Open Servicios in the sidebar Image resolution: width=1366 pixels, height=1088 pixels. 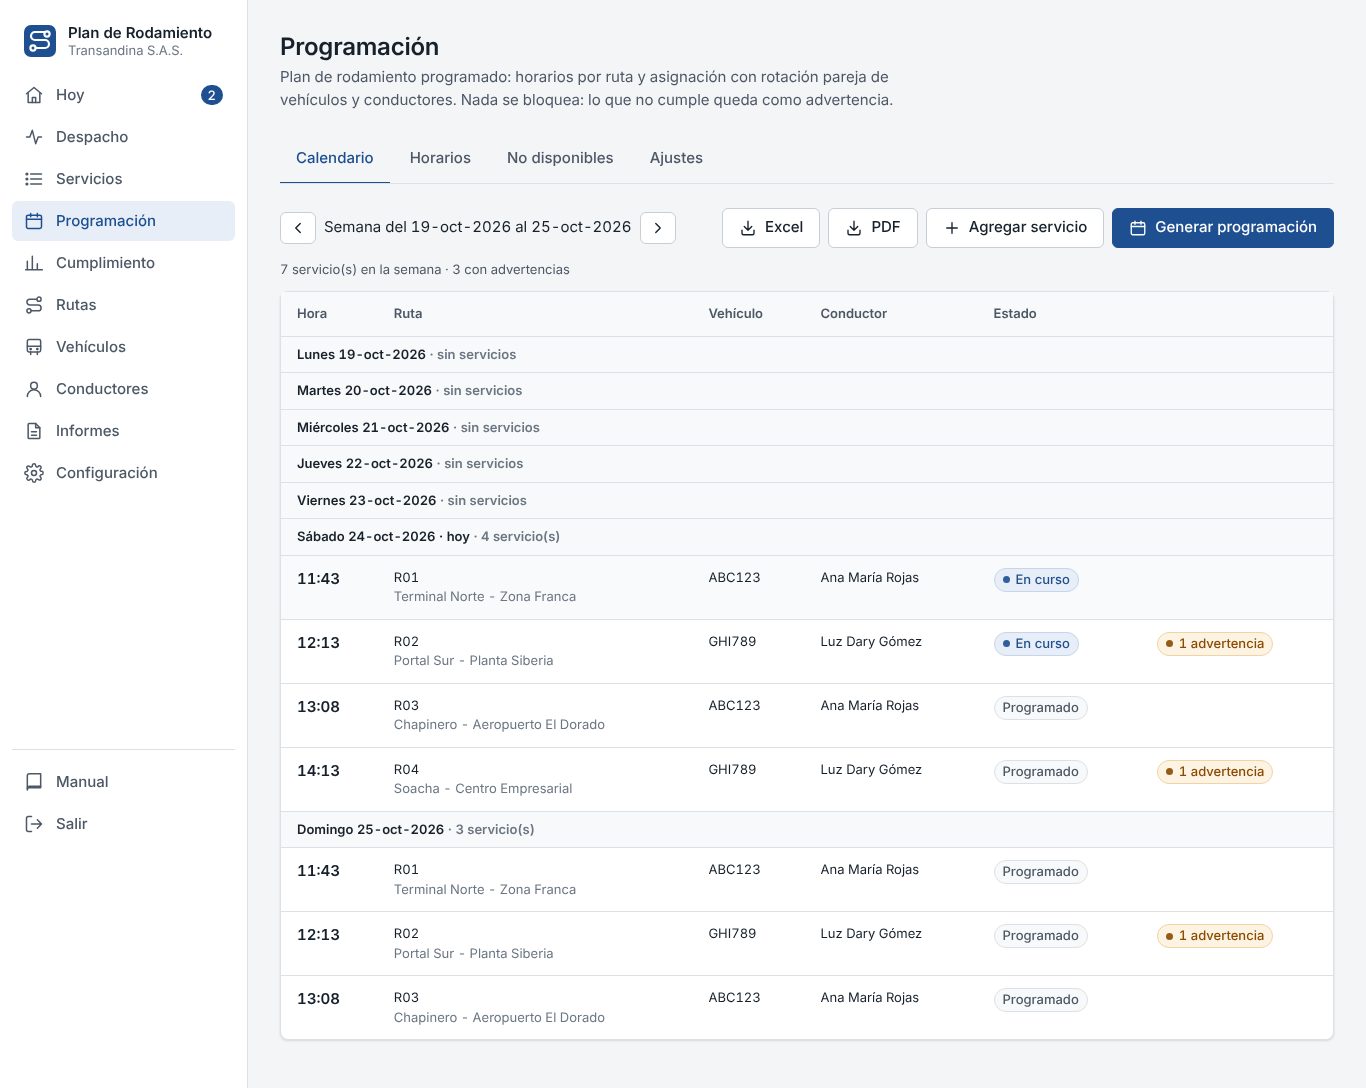click(123, 179)
